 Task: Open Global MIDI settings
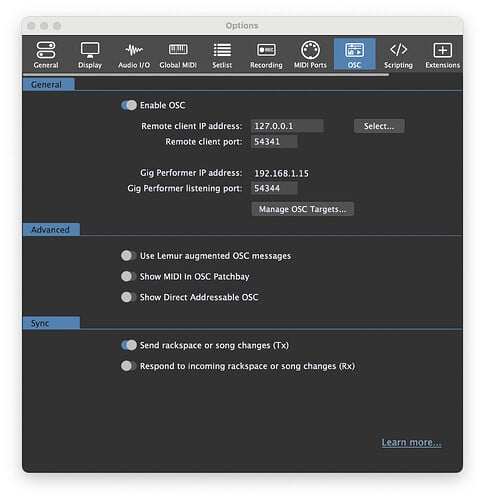178,55
